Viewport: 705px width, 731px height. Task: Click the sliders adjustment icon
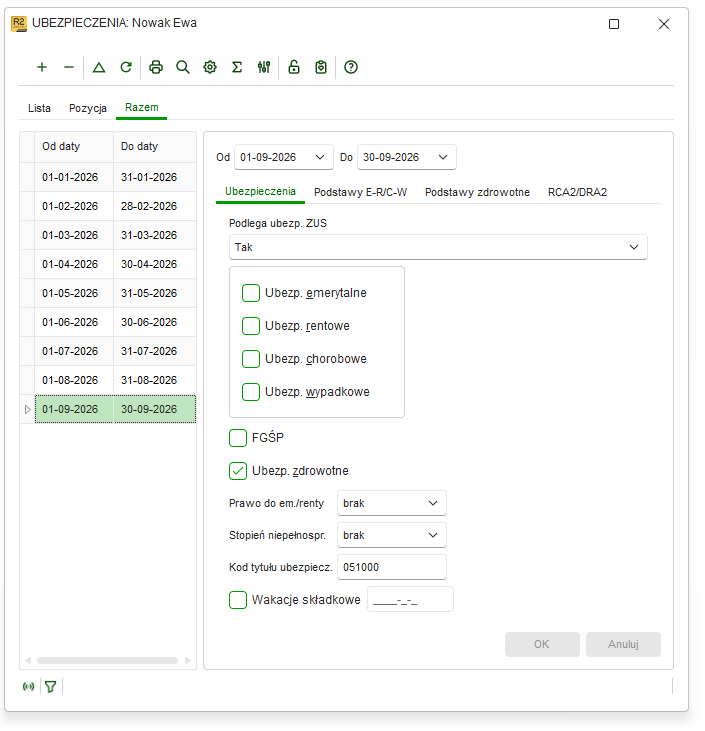[264, 67]
